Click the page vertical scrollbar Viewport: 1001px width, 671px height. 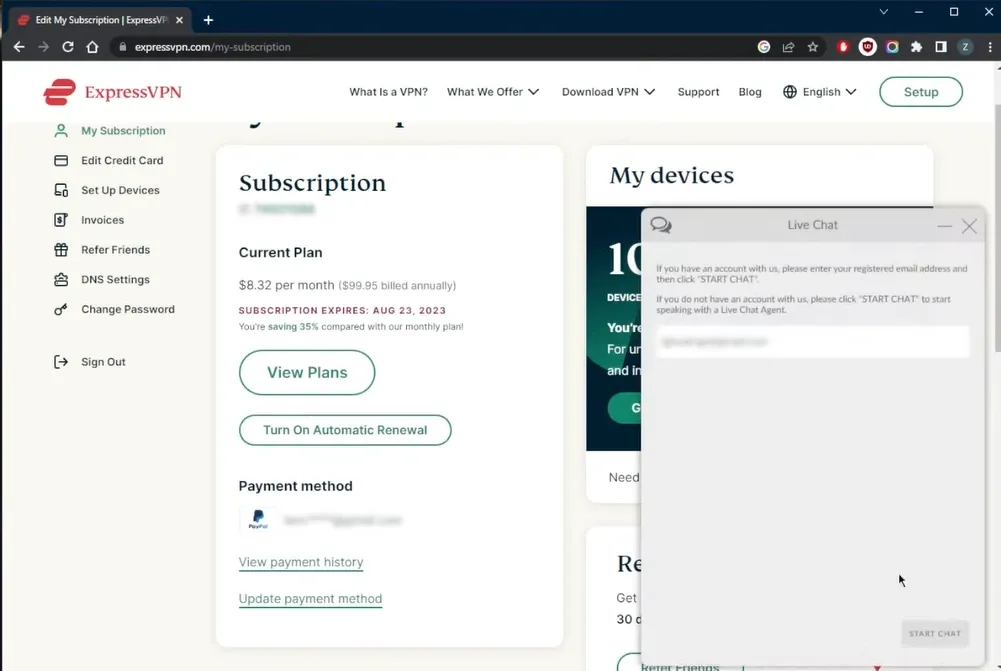pos(997,230)
